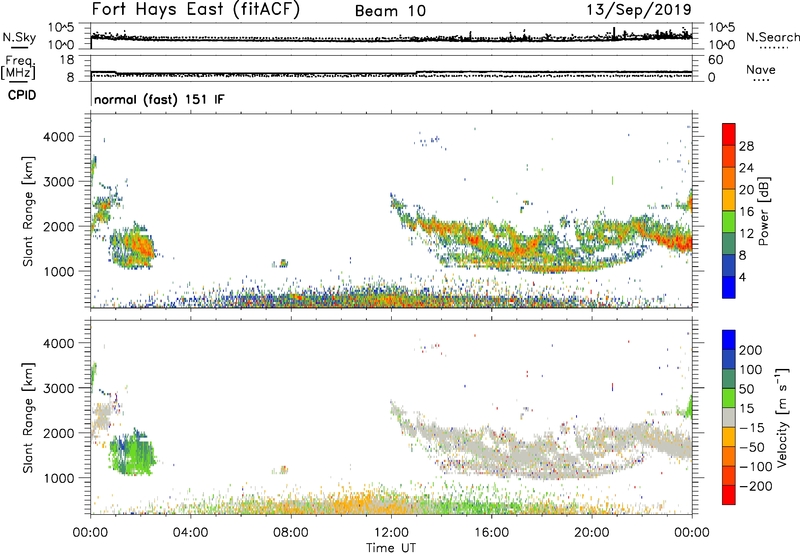The width and height of the screenshot is (800, 554).
Task: Click the Time UT axis label
Action: tap(391, 548)
